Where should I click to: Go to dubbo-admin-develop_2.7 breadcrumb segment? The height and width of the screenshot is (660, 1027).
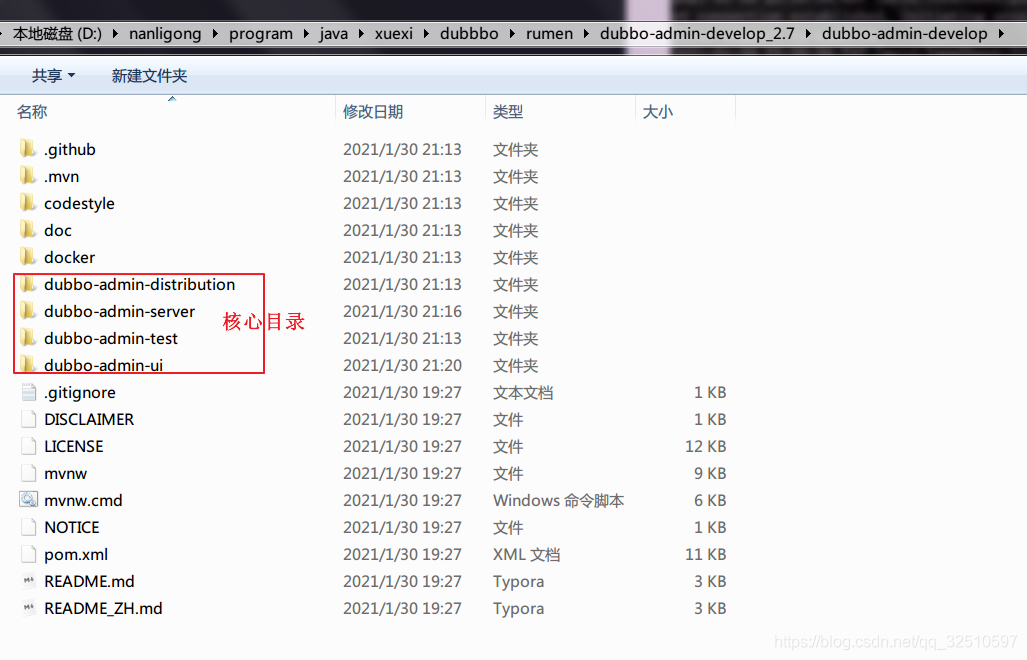click(x=697, y=33)
